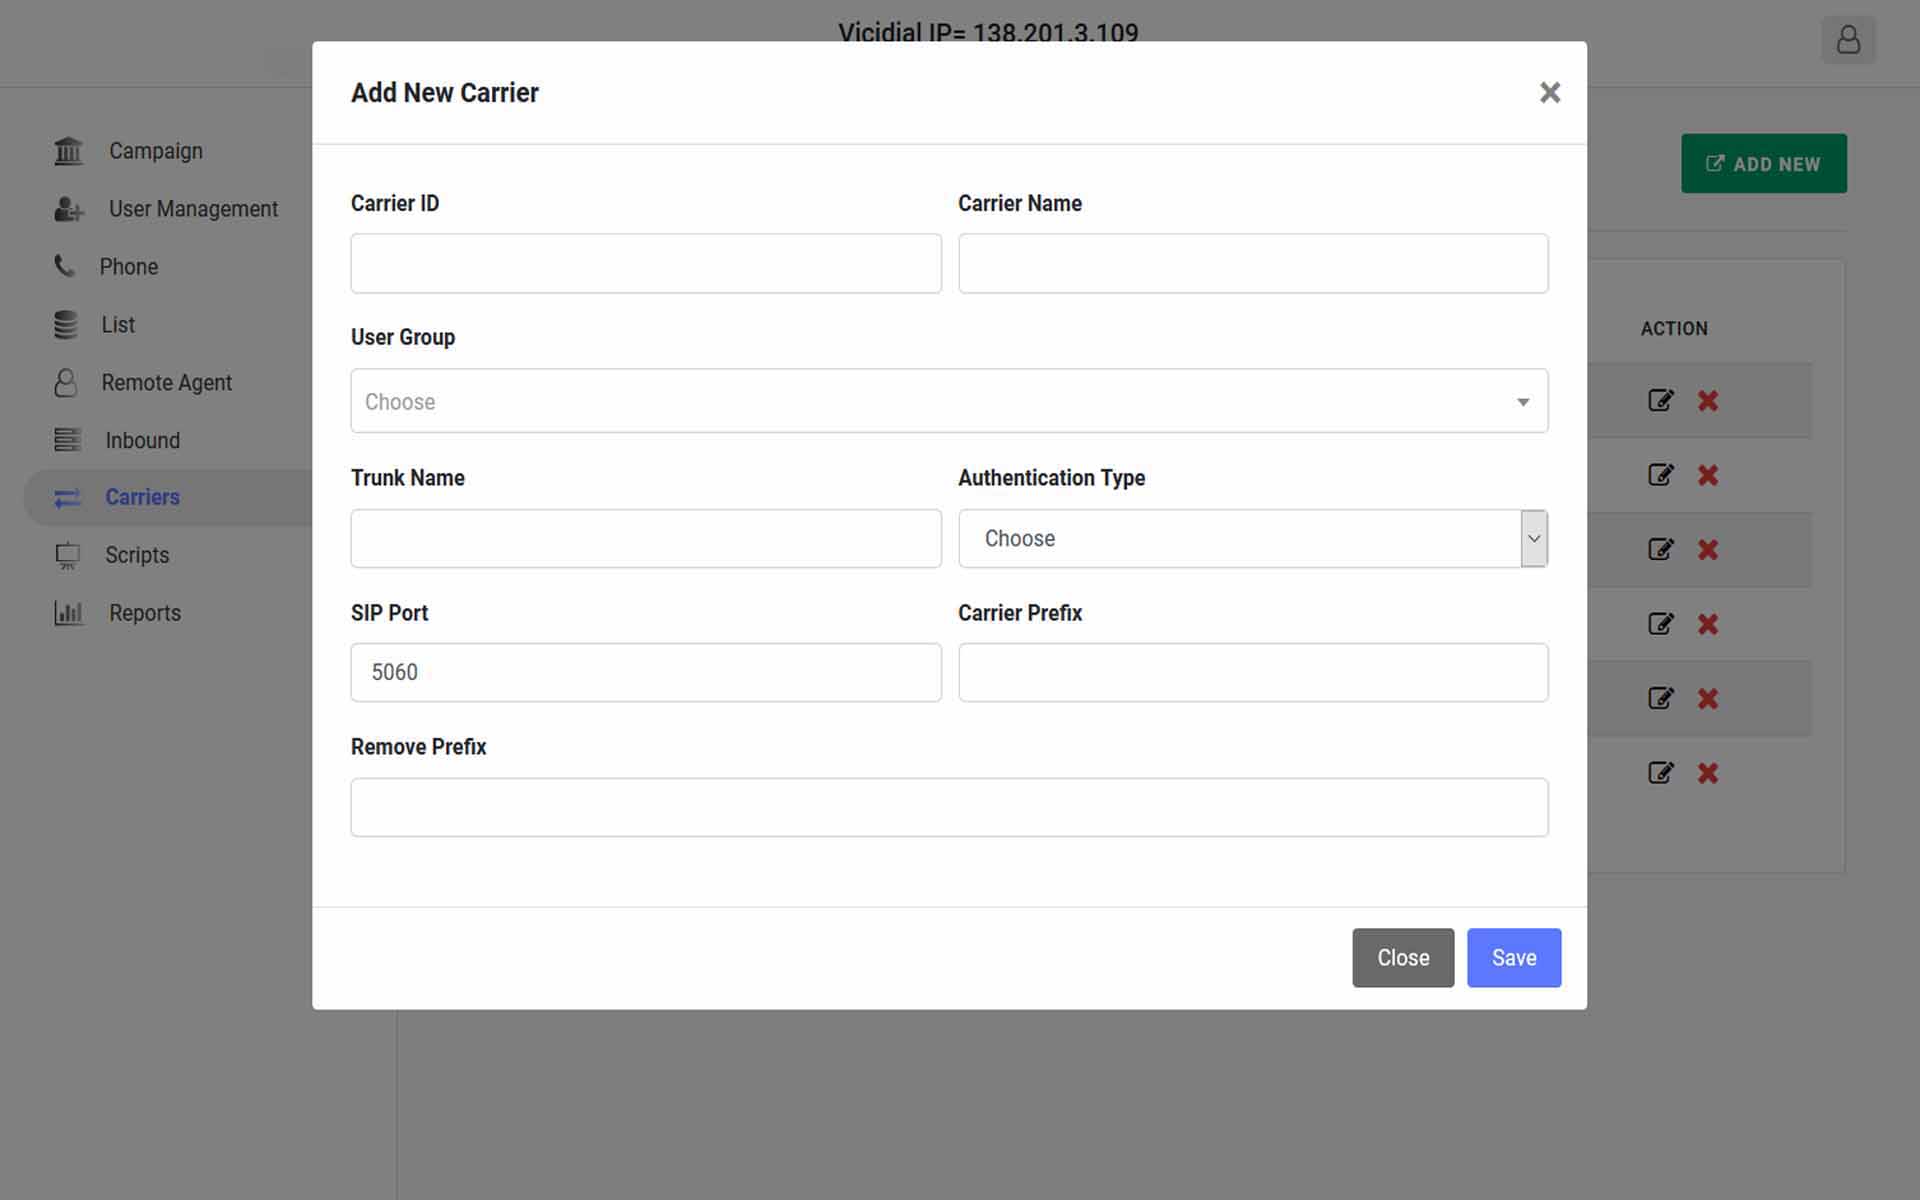Open the User Group dropdown
Viewport: 1920px width, 1200px height.
click(x=948, y=401)
